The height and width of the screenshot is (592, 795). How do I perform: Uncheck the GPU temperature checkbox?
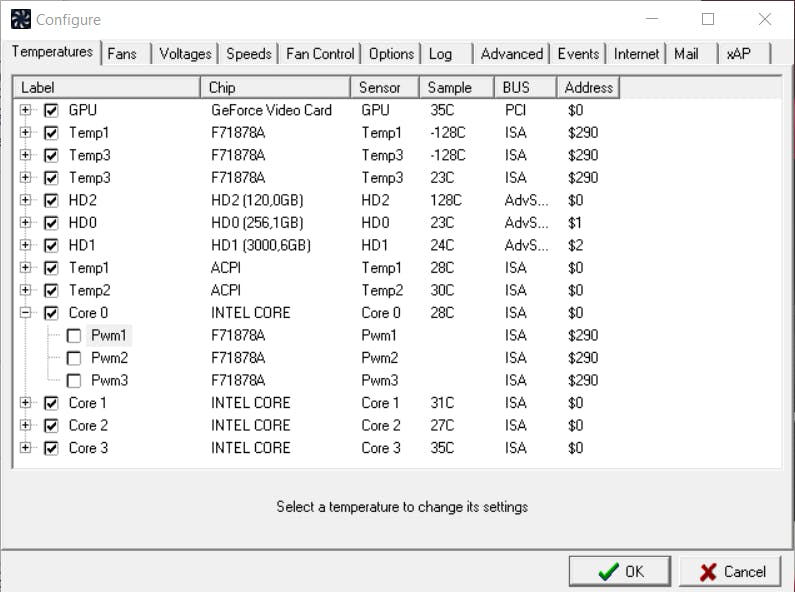(x=51, y=110)
